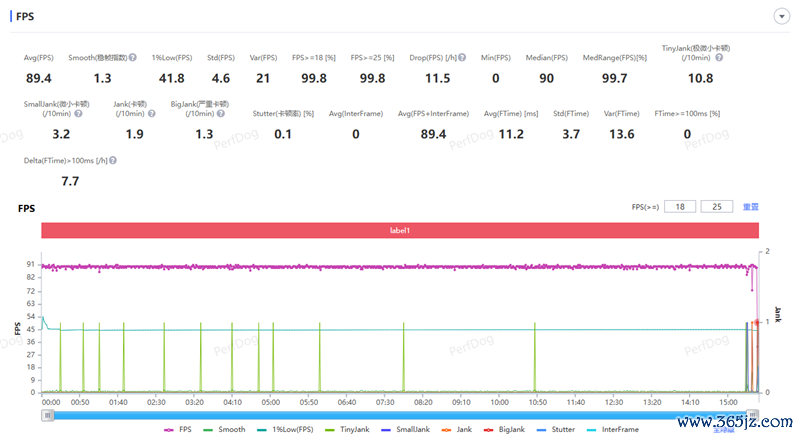Open the SmallJank help question icon
The height and width of the screenshot is (437, 800).
pos(78,114)
